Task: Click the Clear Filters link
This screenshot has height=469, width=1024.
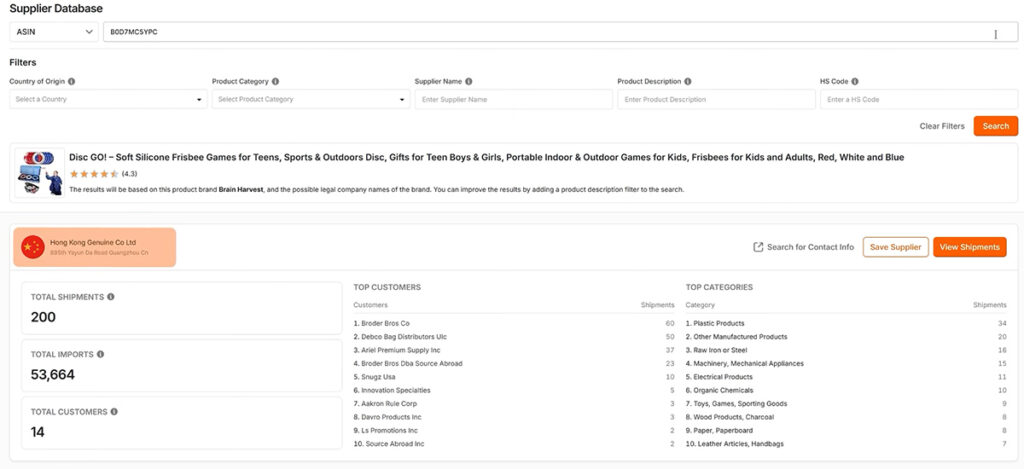Action: 942,126
